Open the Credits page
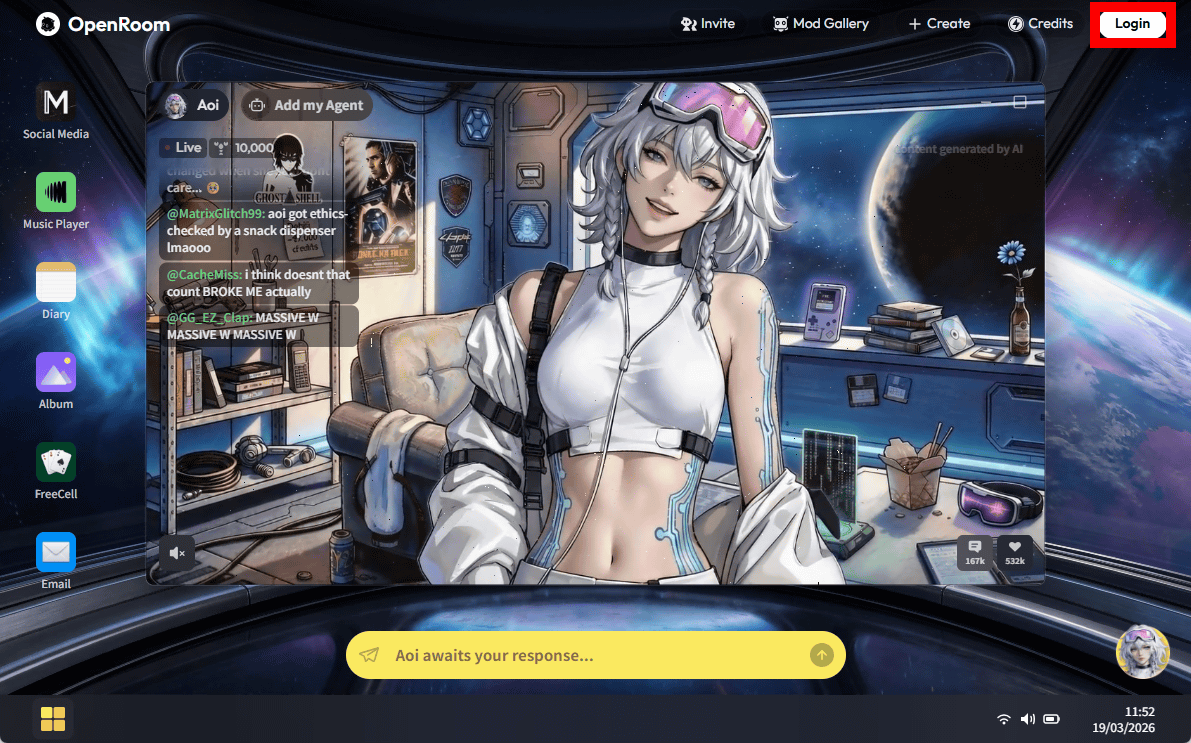The width and height of the screenshot is (1191, 743). [x=1041, y=24]
